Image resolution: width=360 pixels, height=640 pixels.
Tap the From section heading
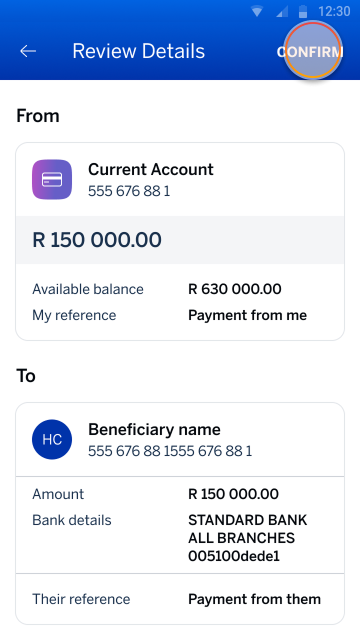pos(38,116)
